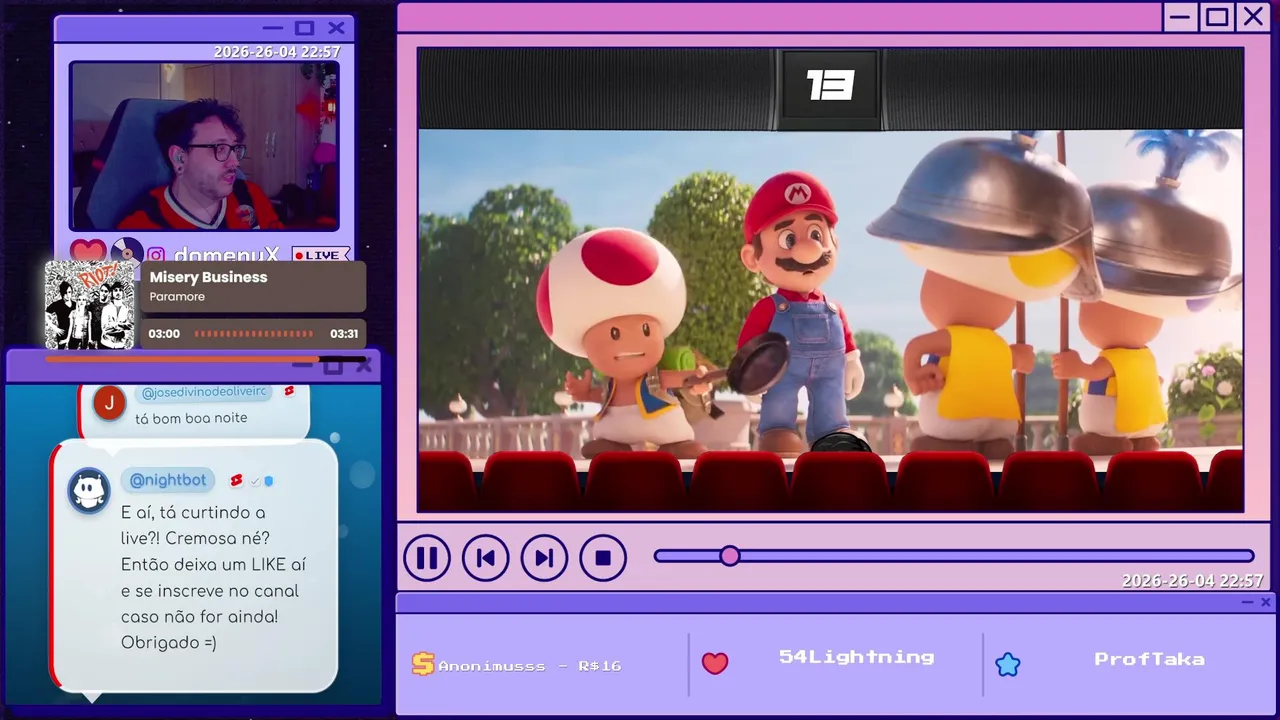Close the video player window
This screenshot has height=720, width=1280.
click(x=1253, y=17)
